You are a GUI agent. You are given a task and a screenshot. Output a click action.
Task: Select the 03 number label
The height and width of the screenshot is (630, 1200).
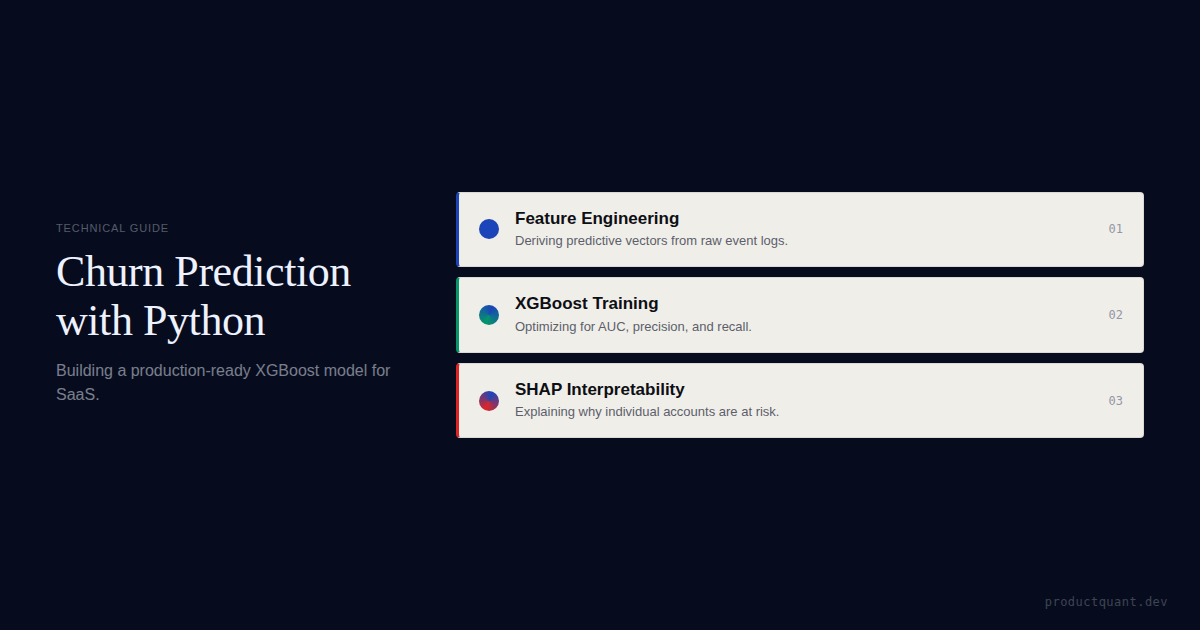click(x=1115, y=401)
